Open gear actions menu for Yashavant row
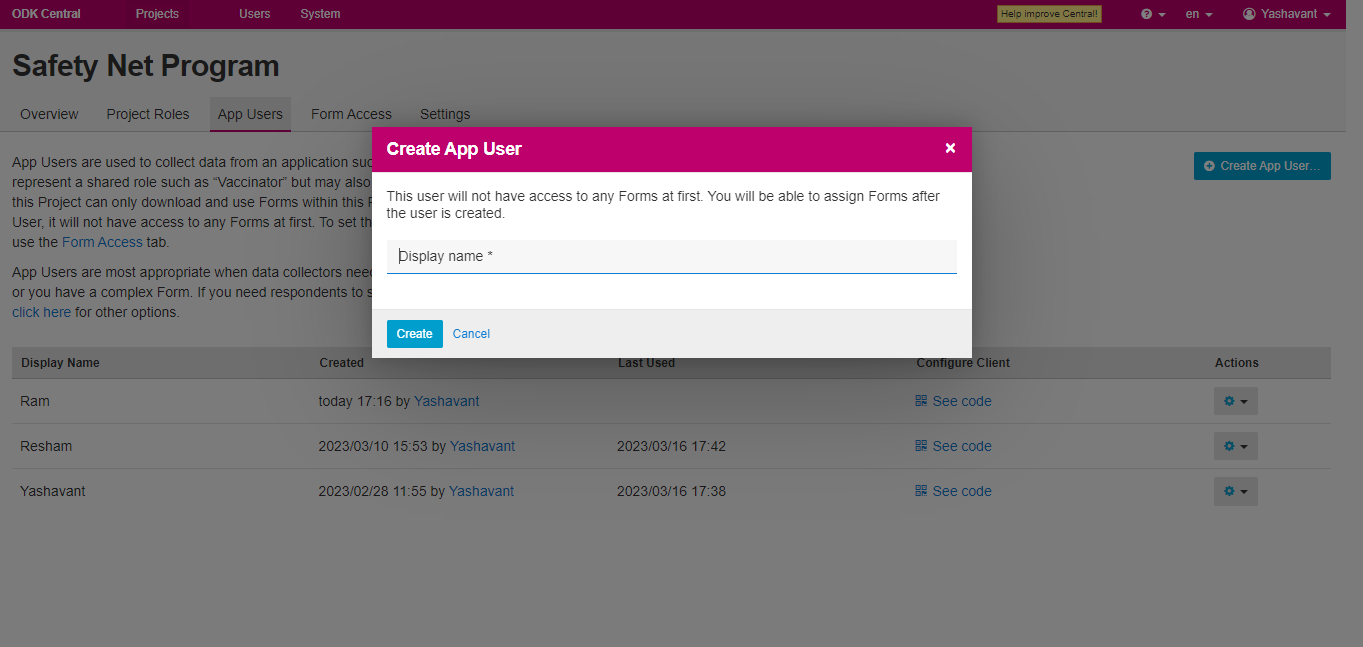 1235,491
